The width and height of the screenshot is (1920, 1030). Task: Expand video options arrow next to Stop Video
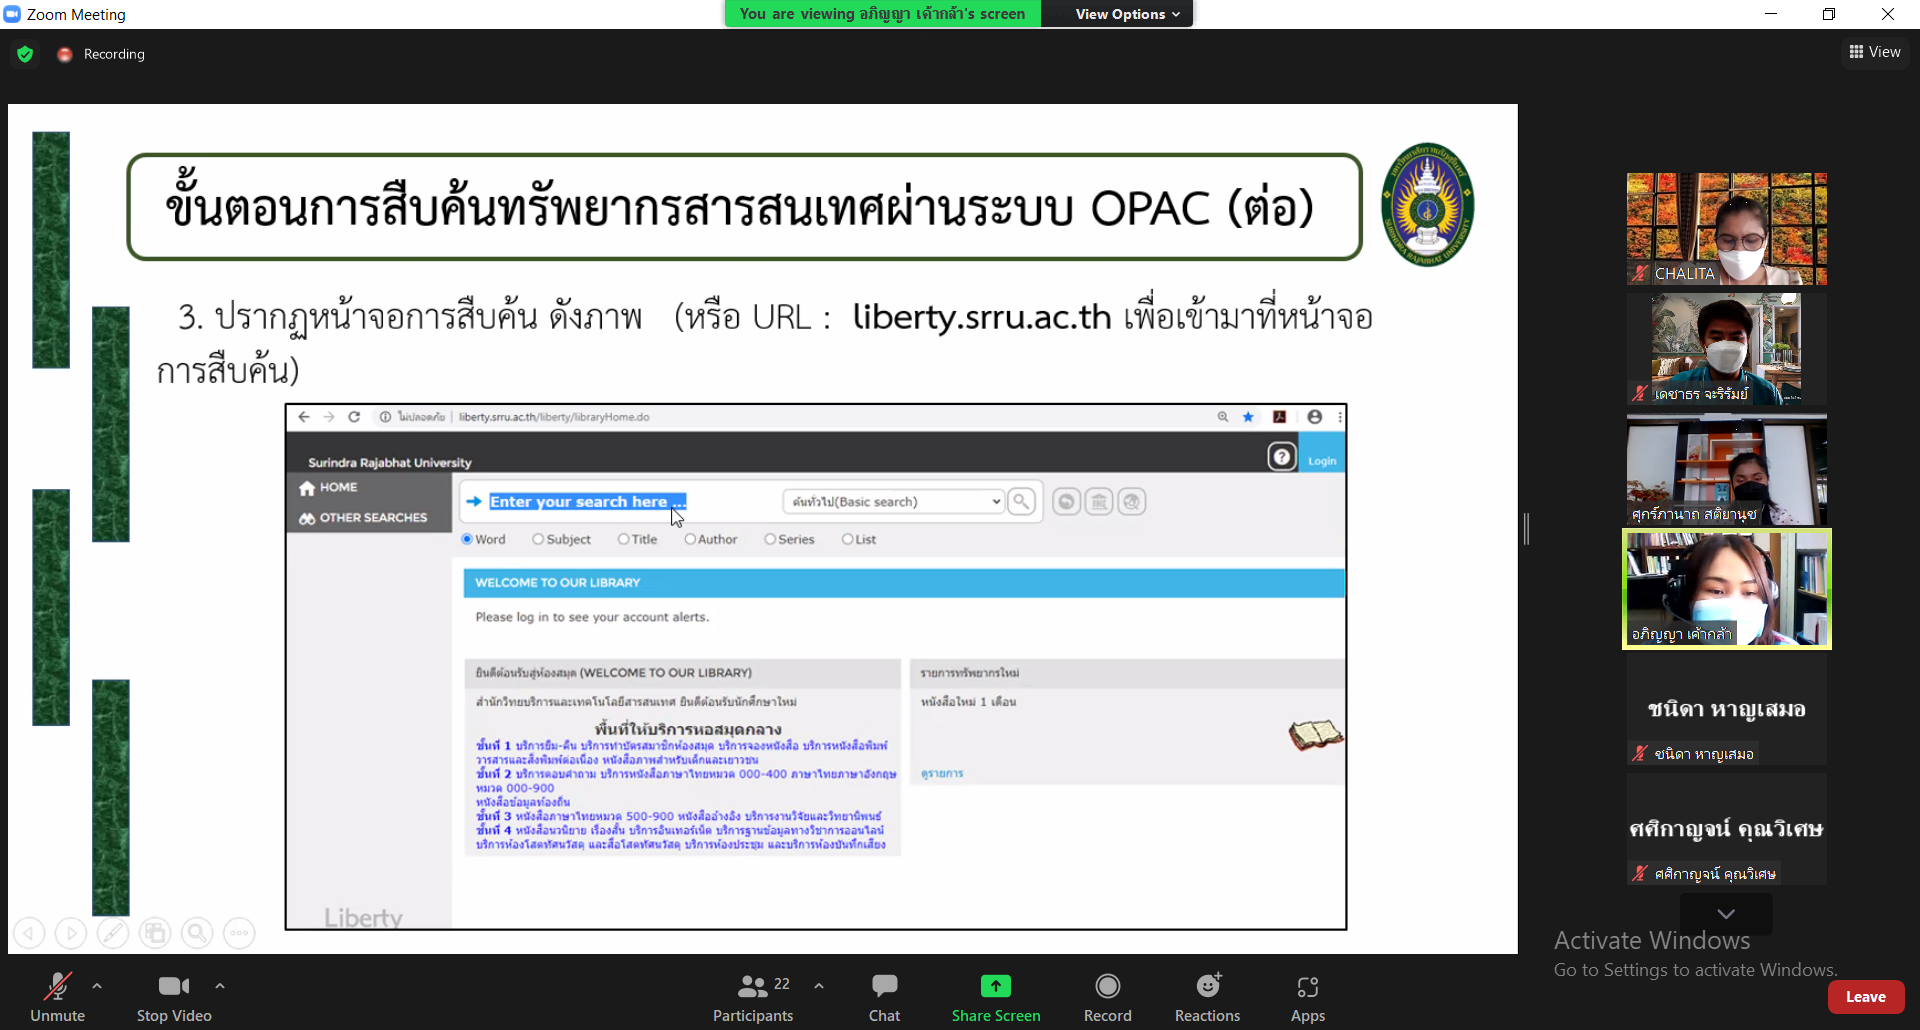pyautogui.click(x=220, y=986)
